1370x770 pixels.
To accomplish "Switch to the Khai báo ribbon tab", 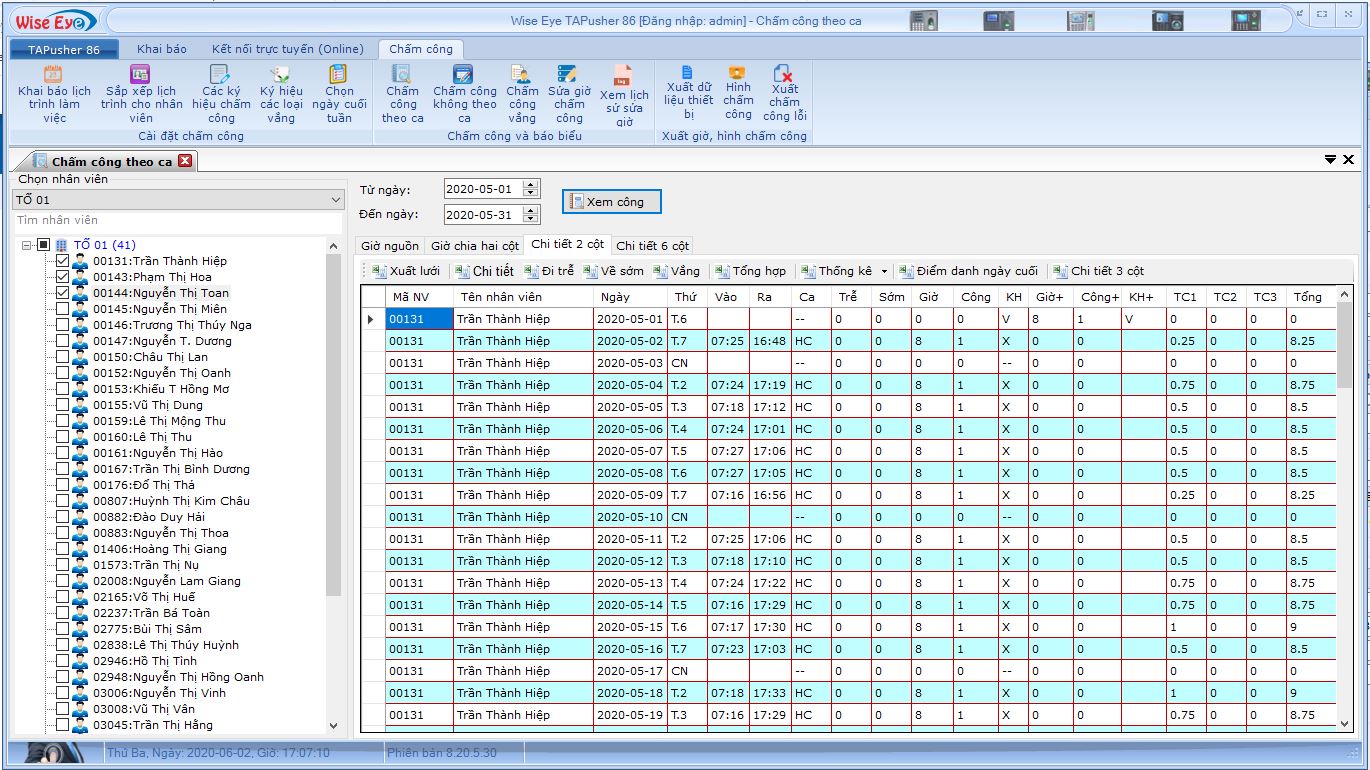I will (x=161, y=49).
